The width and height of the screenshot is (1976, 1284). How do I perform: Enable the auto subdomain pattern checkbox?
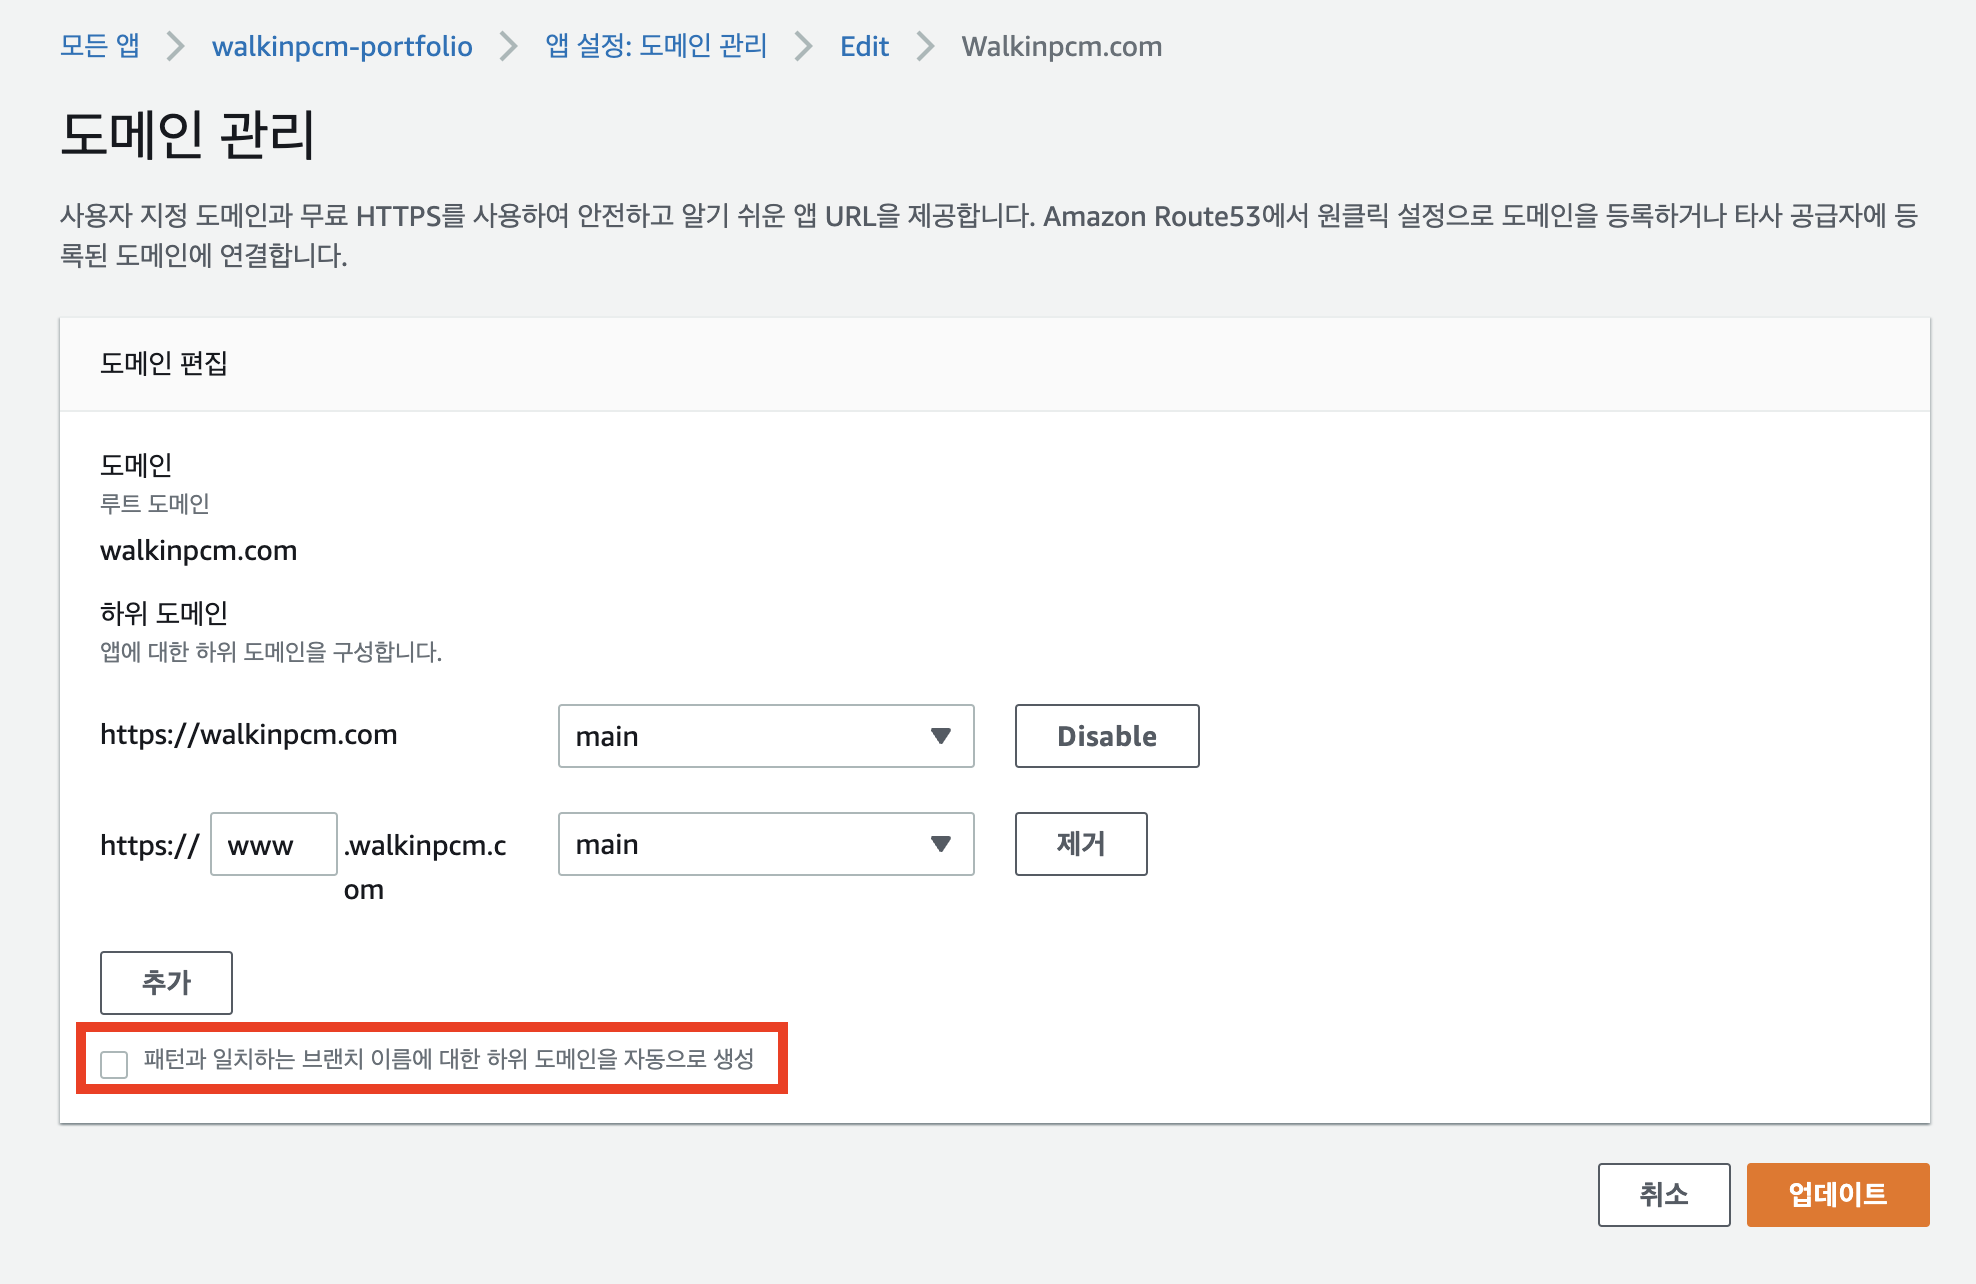(114, 1064)
